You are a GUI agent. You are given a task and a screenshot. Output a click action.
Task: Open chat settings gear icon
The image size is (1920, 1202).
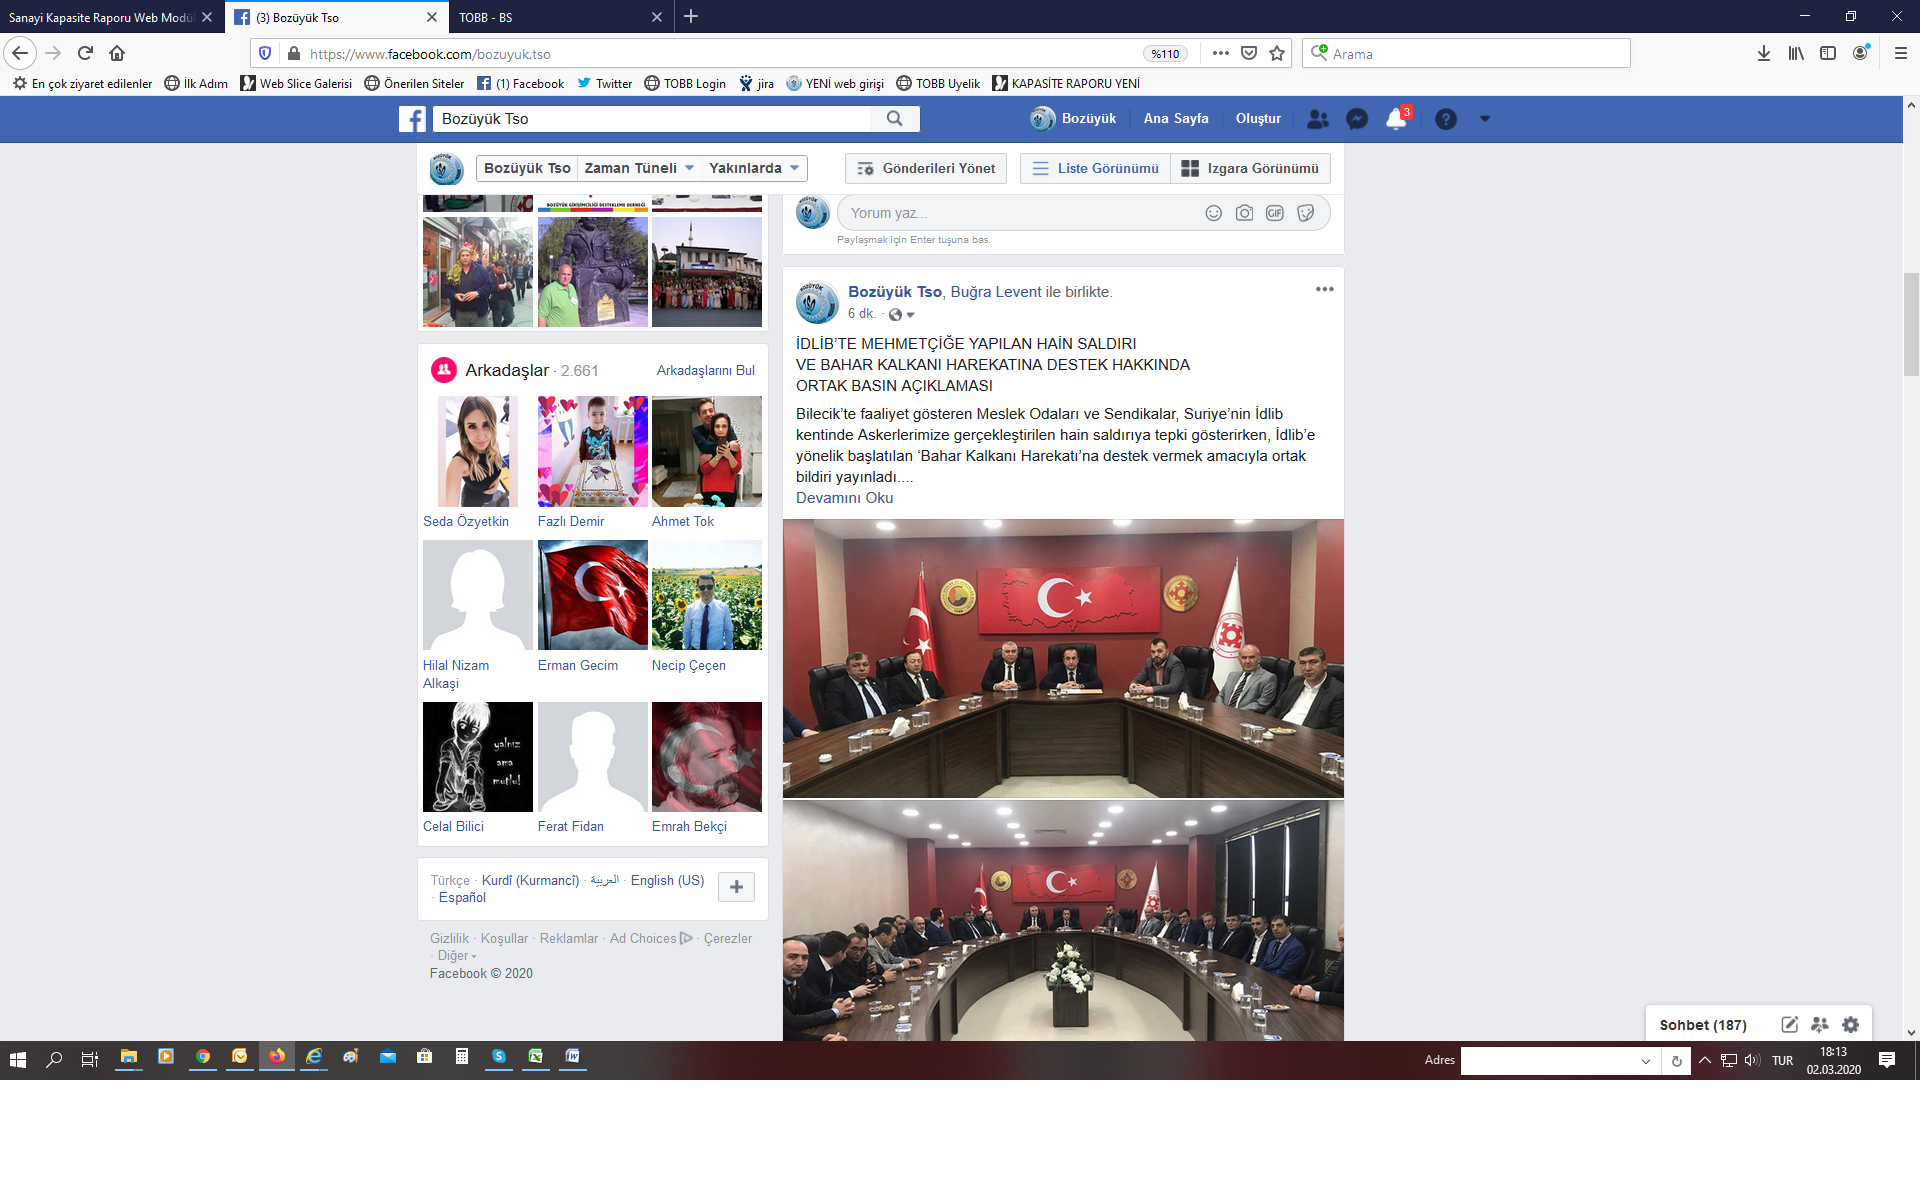(1851, 1025)
